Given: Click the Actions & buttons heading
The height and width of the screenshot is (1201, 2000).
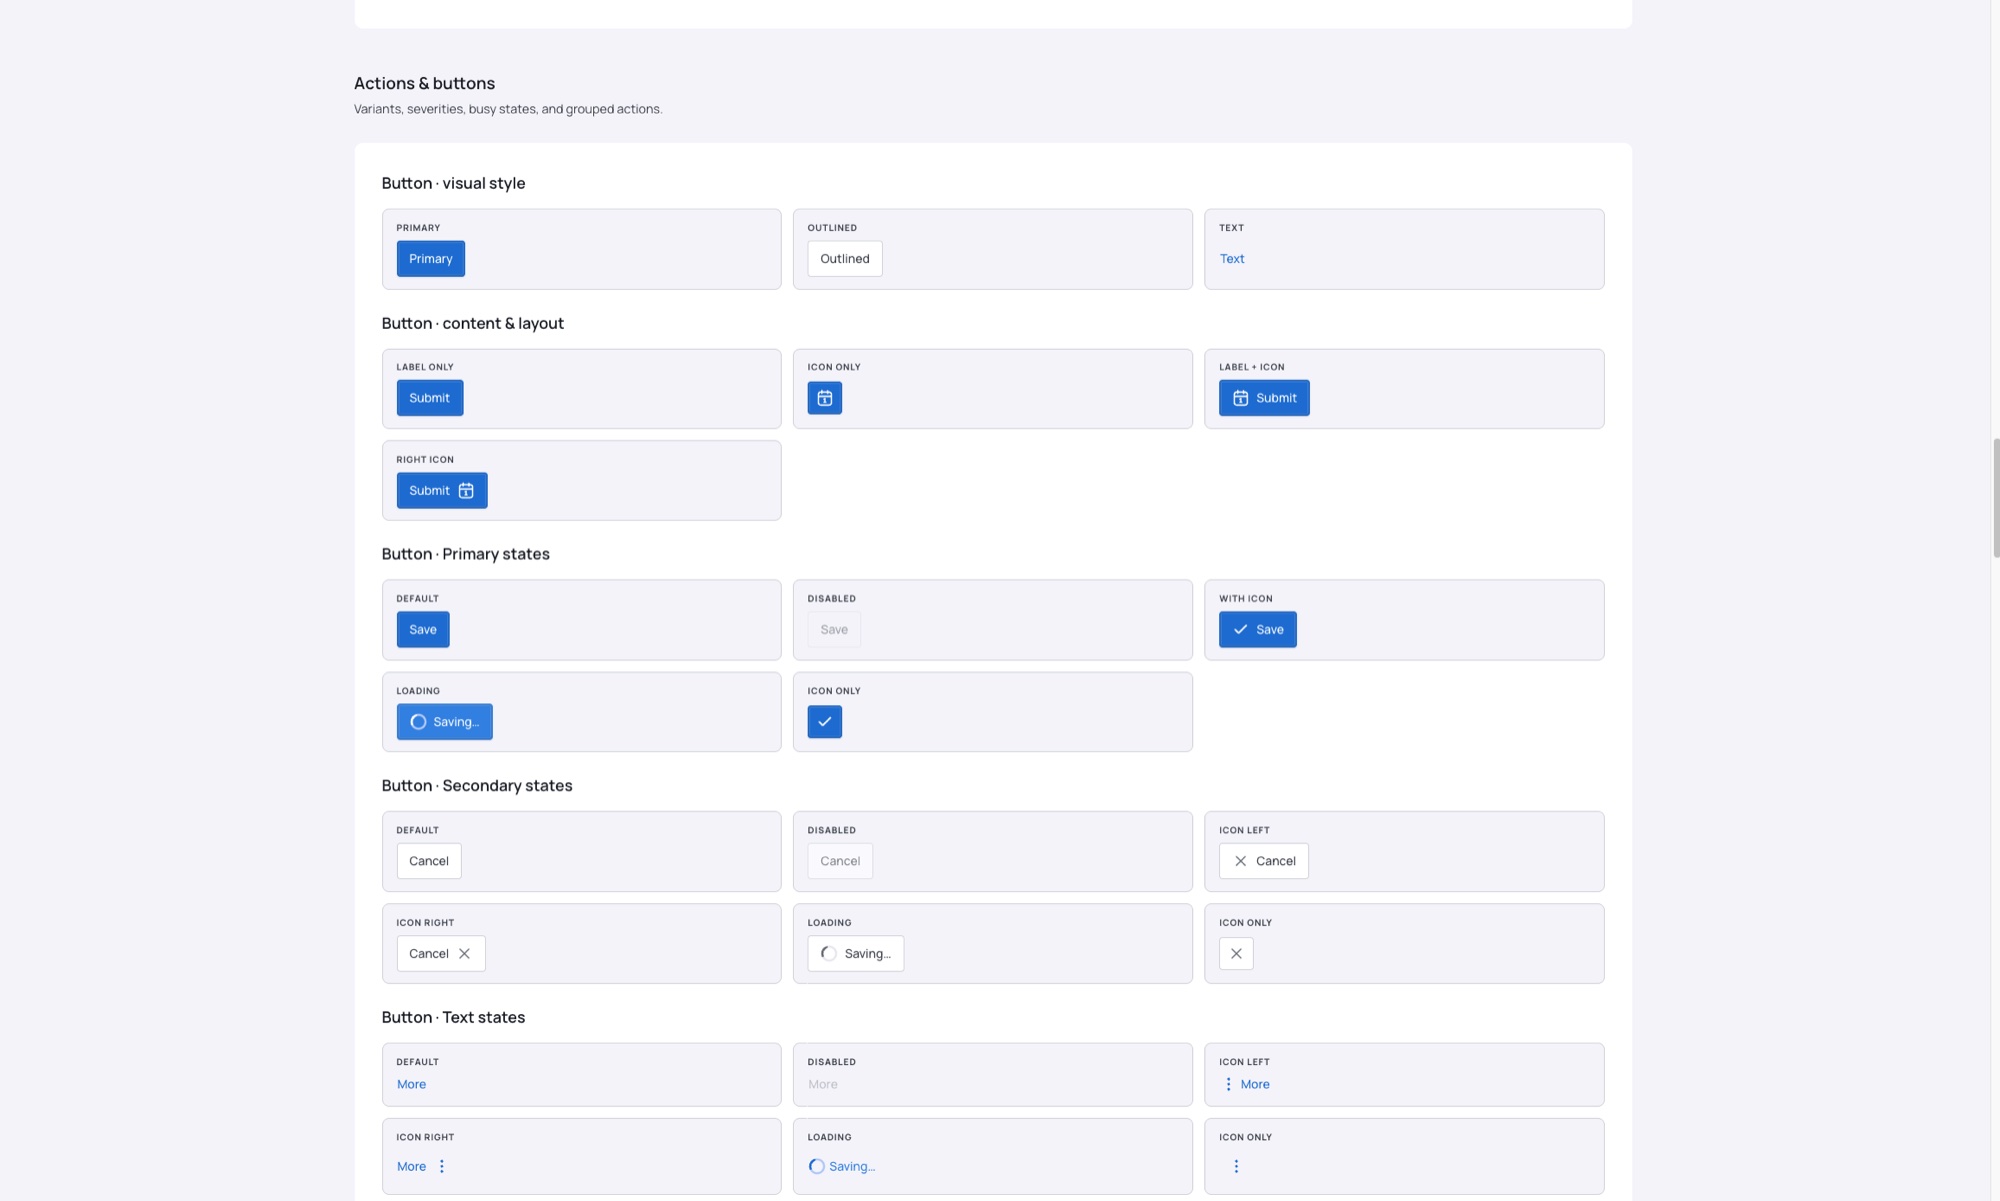Looking at the screenshot, I should (424, 83).
